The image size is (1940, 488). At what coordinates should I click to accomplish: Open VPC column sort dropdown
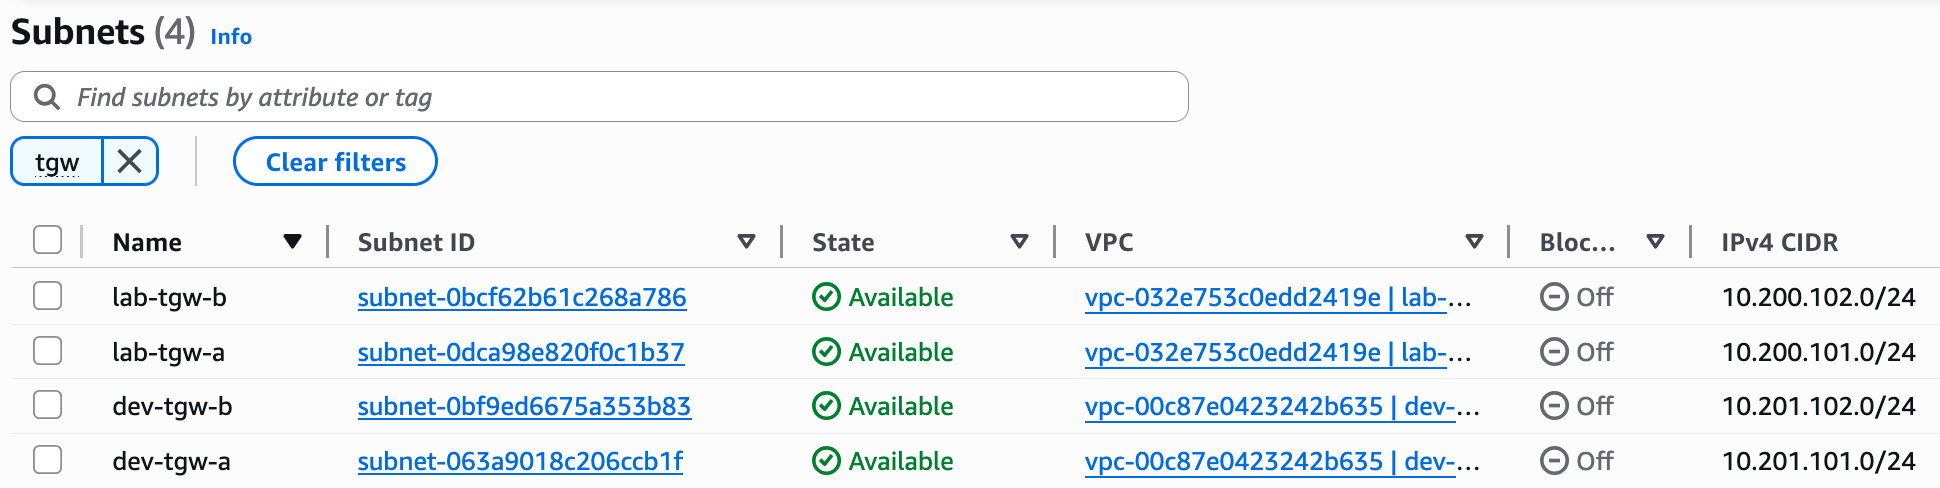(1474, 242)
